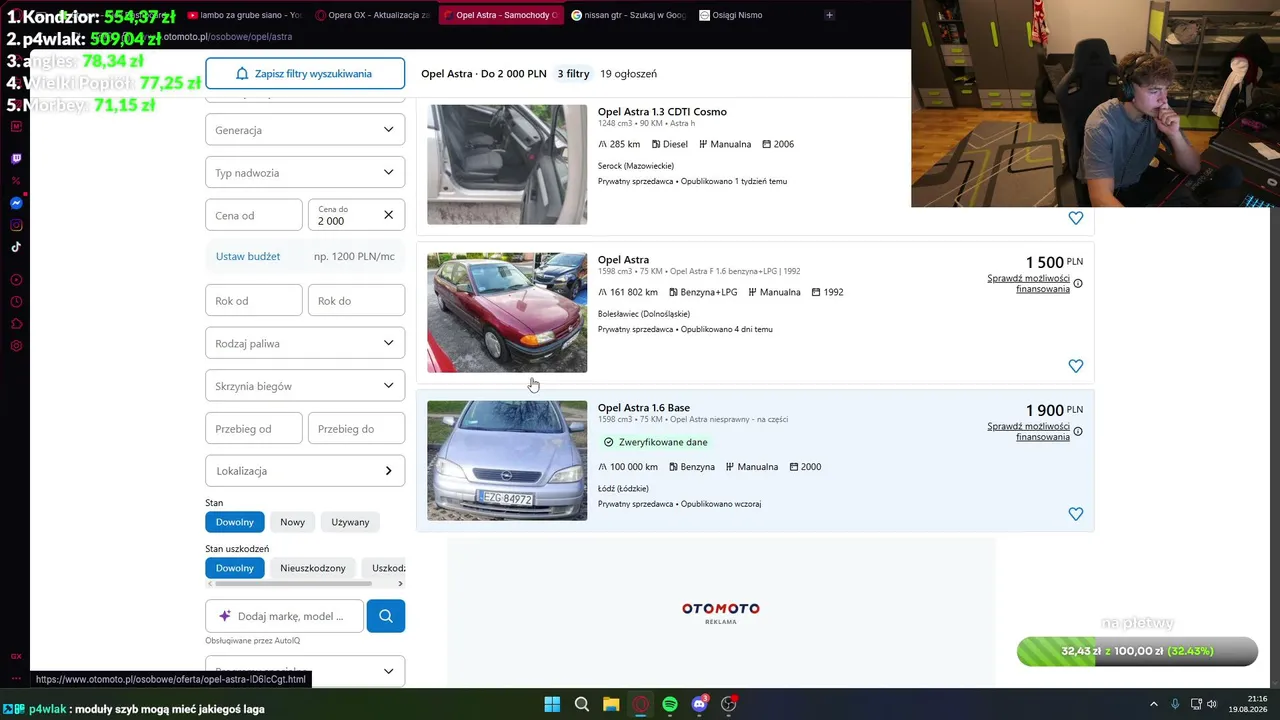Select Używany condition filter
This screenshot has width=1280, height=720.
pos(350,522)
